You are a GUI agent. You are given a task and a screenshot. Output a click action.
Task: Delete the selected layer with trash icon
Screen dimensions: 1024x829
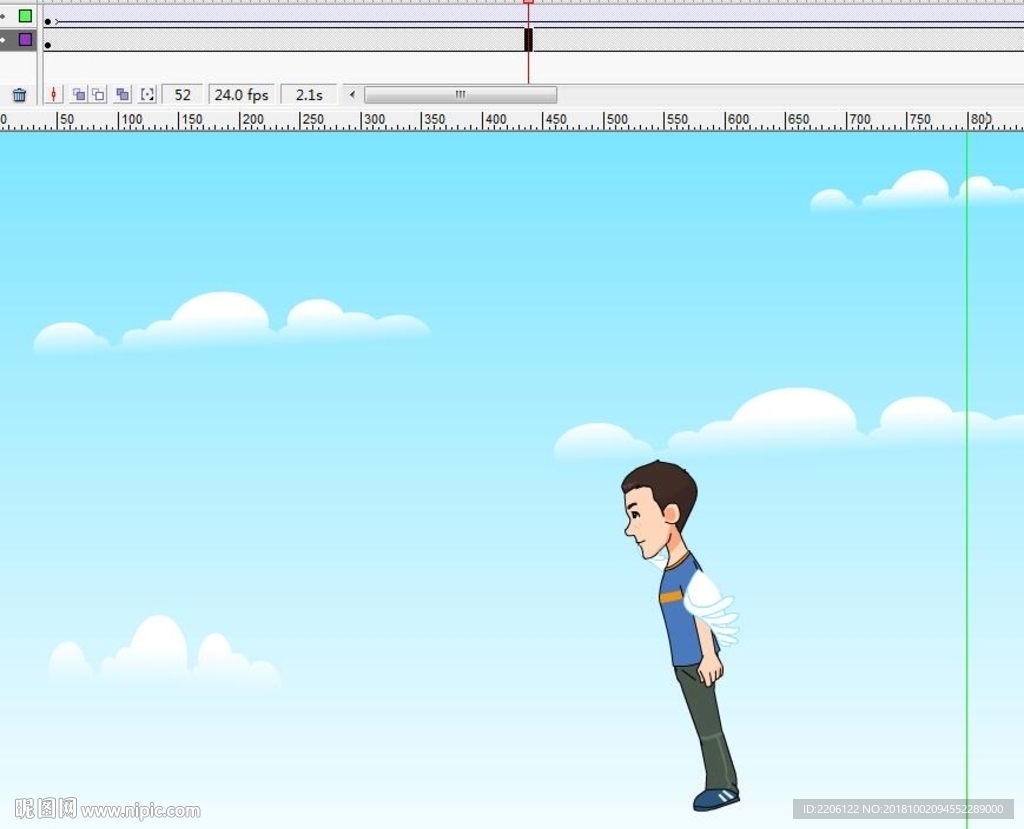[x=20, y=95]
